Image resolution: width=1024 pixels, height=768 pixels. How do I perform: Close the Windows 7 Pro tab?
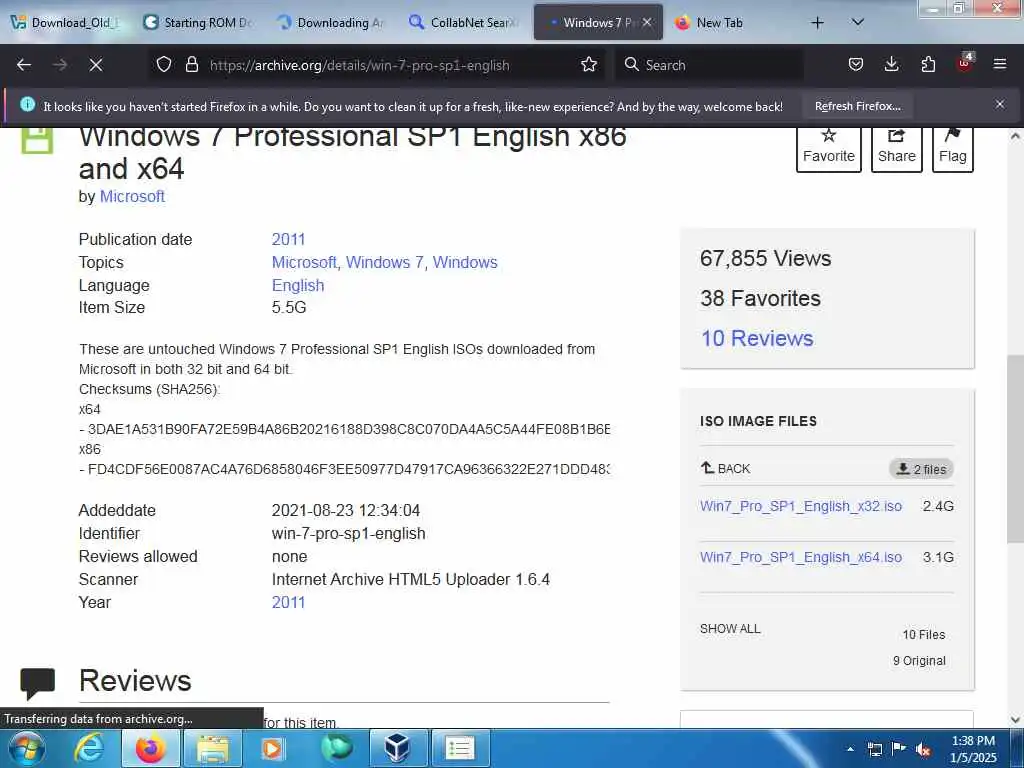tap(647, 22)
